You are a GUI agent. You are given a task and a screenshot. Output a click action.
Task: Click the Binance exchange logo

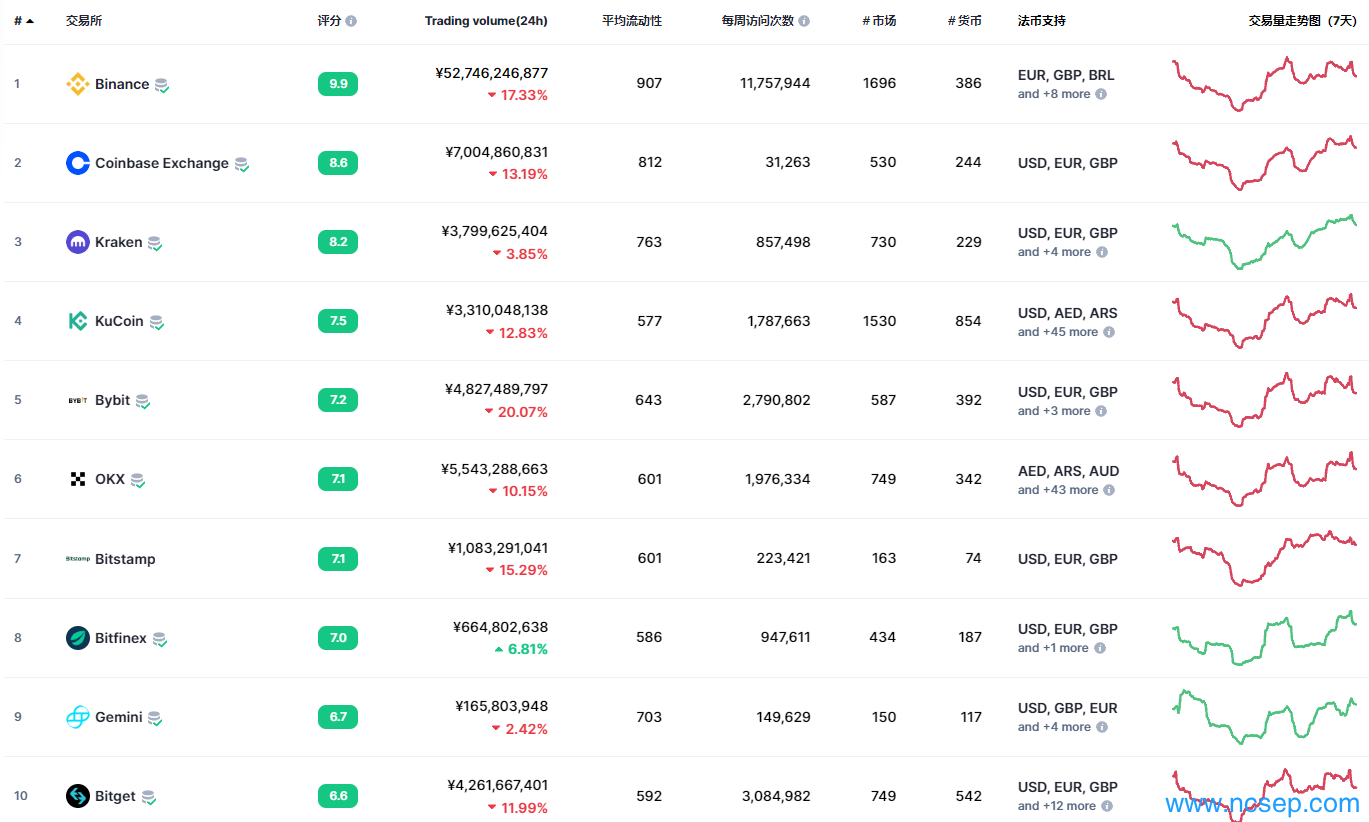78,84
